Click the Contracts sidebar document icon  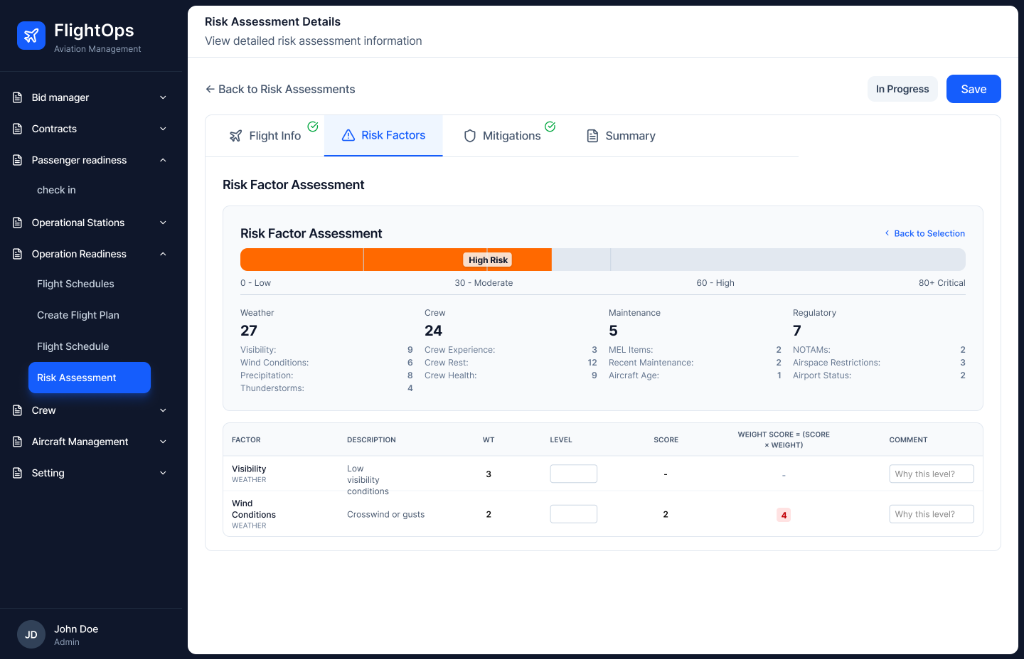[x=17, y=129]
